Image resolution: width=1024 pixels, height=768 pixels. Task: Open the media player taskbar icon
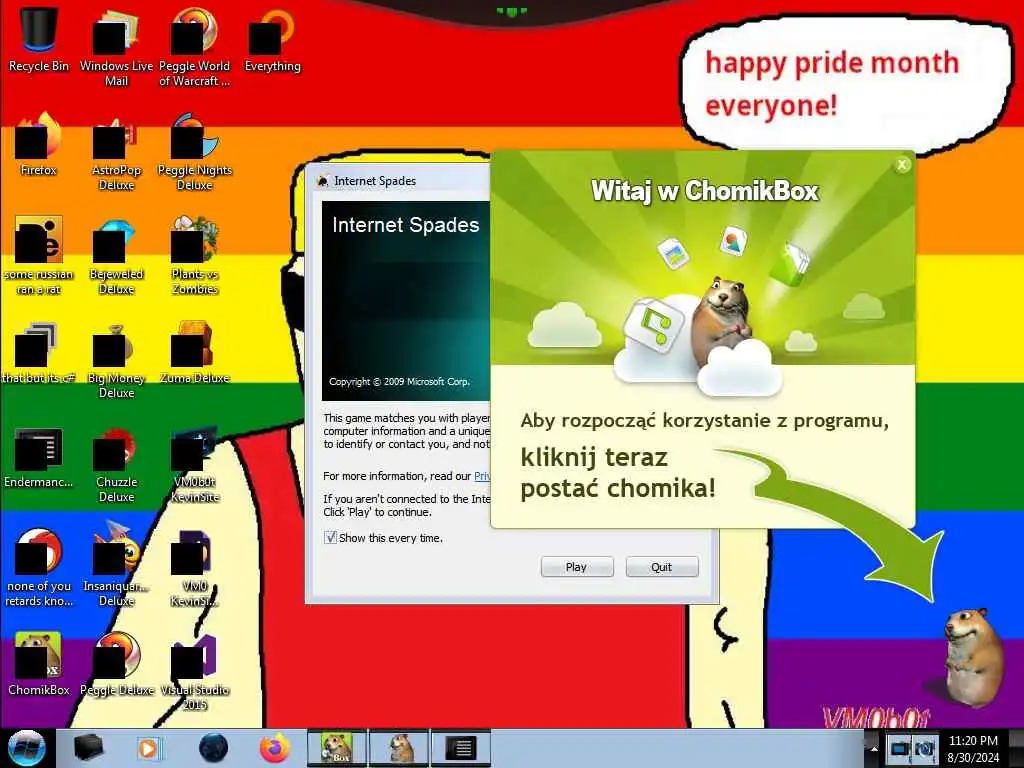point(149,748)
